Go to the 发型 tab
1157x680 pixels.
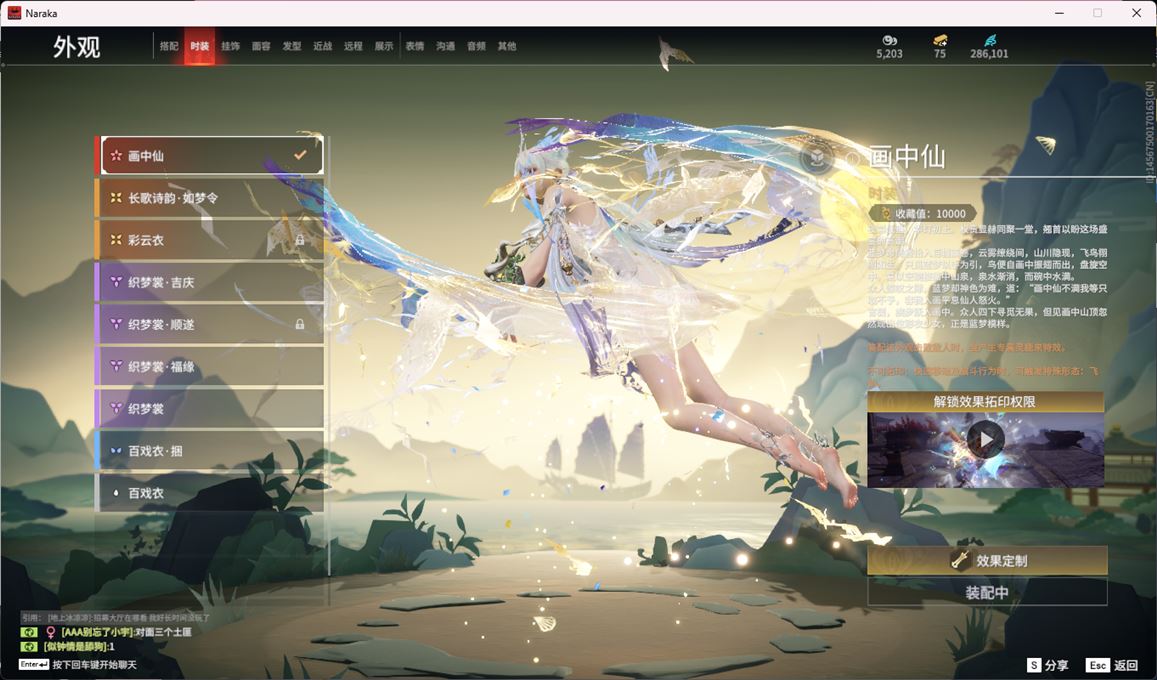coord(292,46)
